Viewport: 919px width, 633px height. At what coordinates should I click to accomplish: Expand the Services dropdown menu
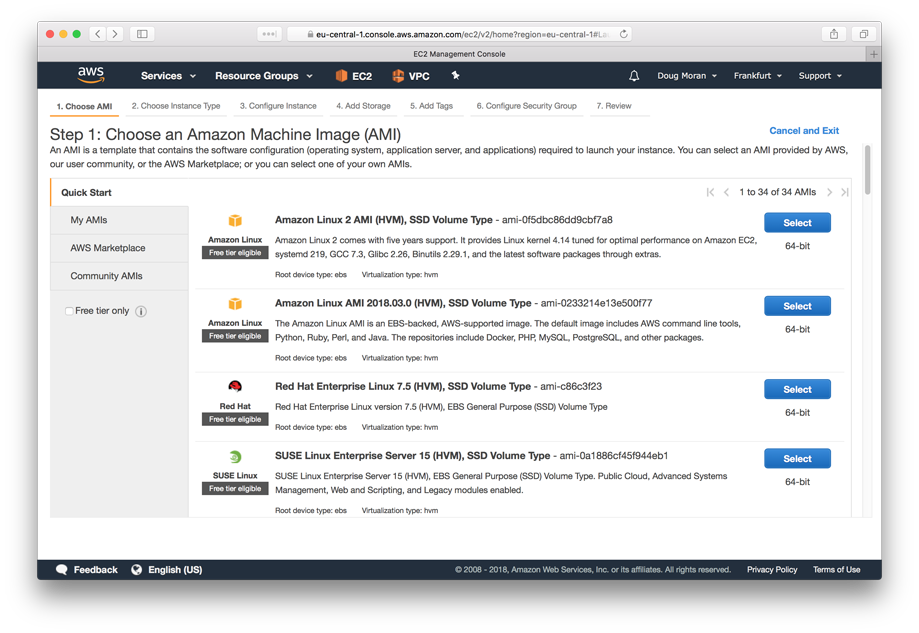pyautogui.click(x=168, y=76)
